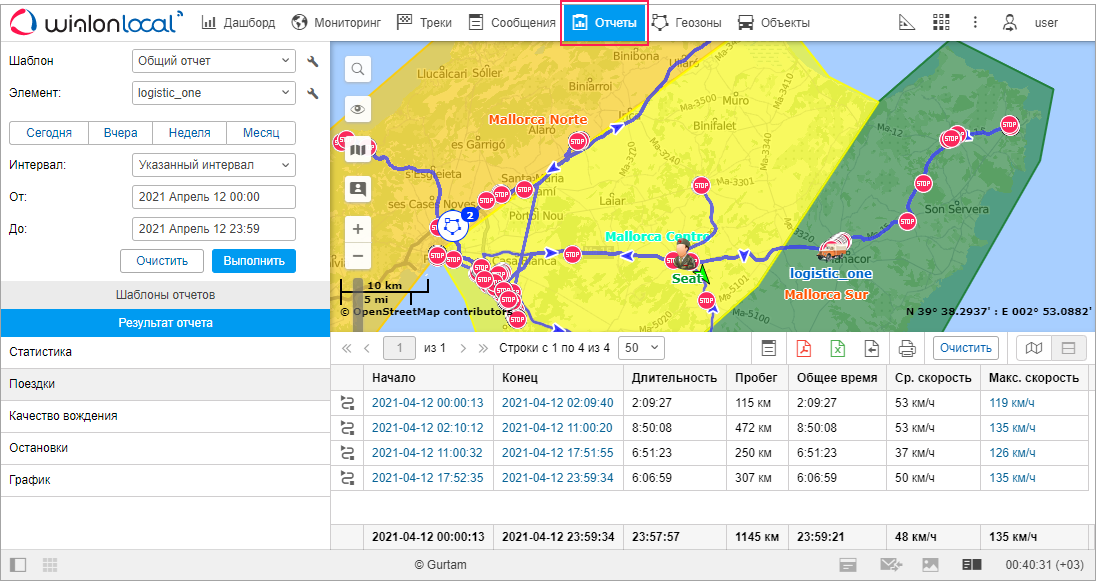Screen dimensions: 1096x581
Task: Open the Геозоны tab
Action: (x=686, y=22)
